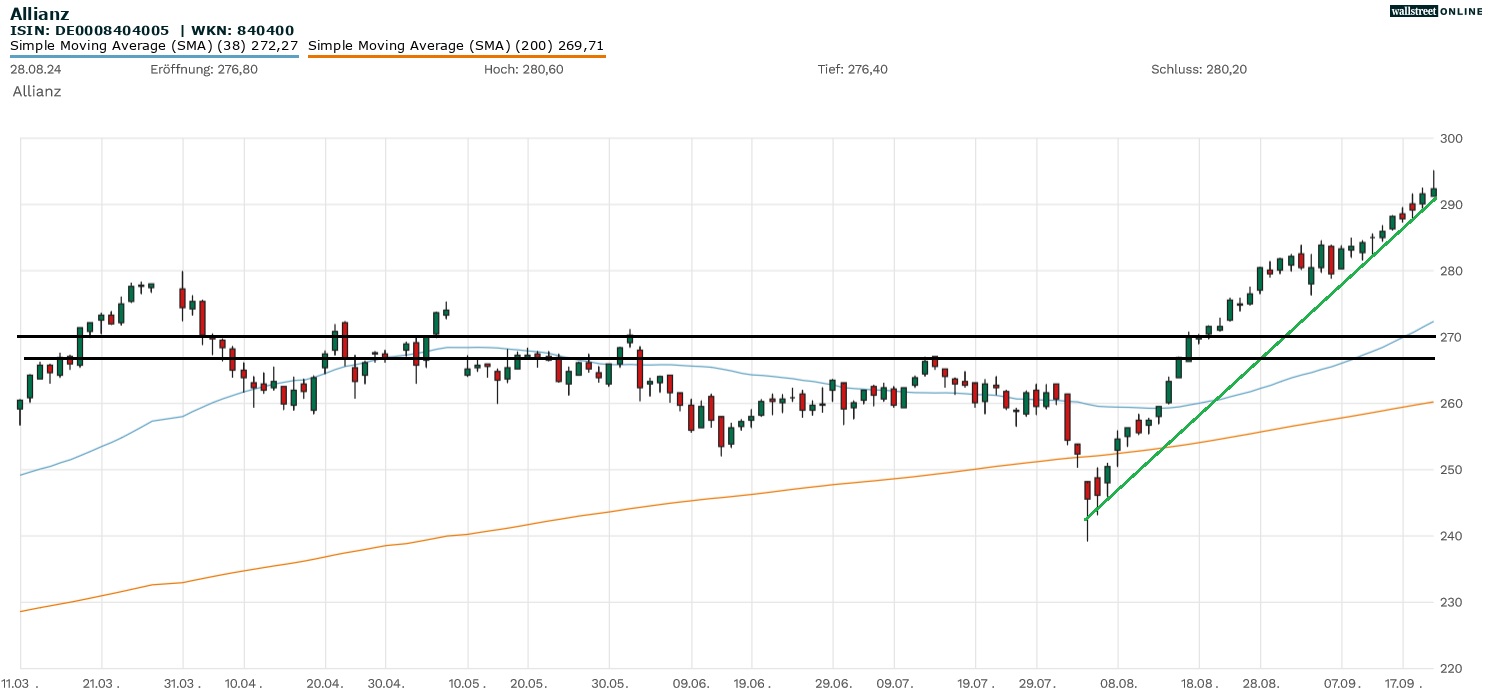Click the ISIN DE0008404005 text
Viewport: 1490px width, 689px height.
(x=90, y=31)
